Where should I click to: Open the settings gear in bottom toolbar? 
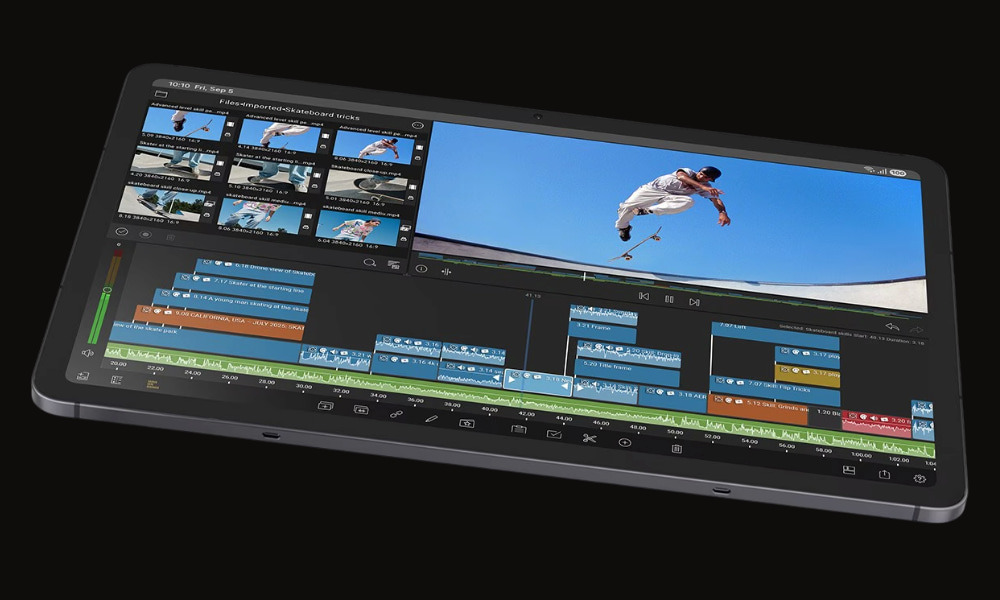[x=920, y=479]
